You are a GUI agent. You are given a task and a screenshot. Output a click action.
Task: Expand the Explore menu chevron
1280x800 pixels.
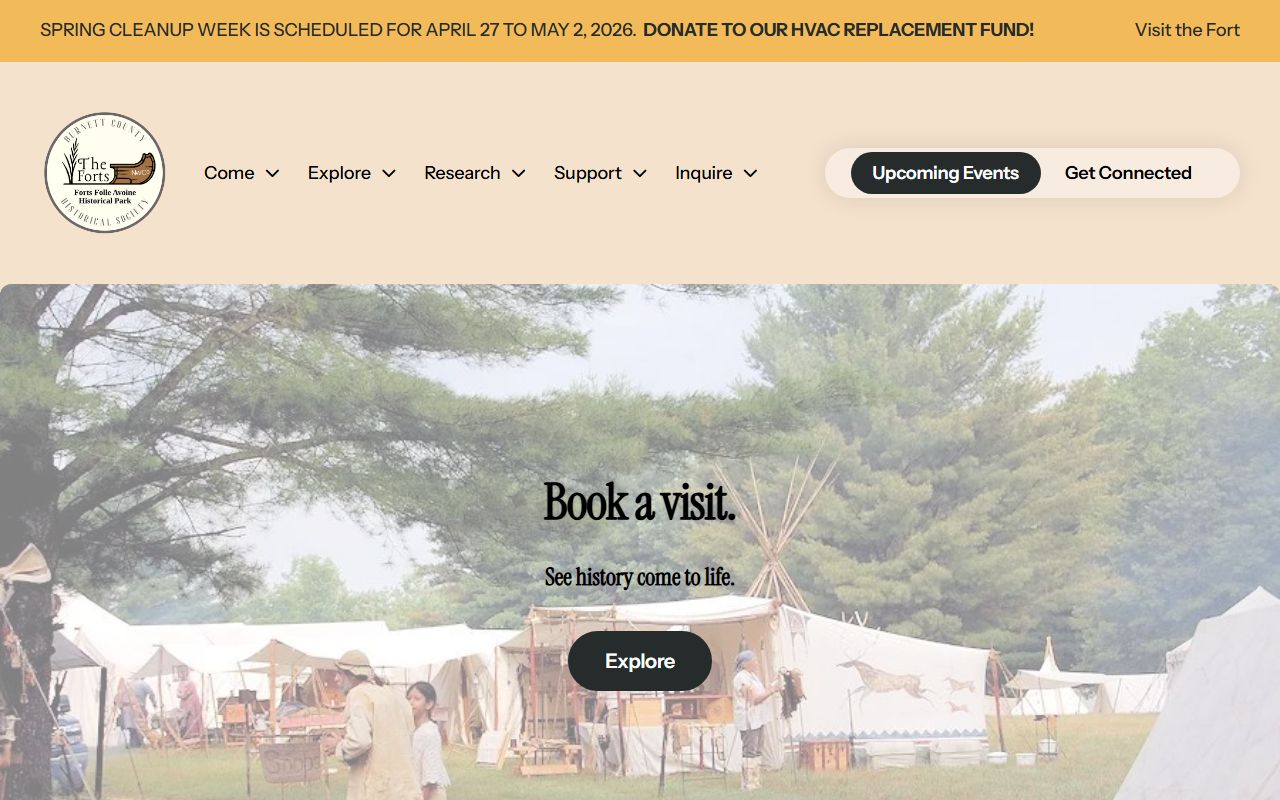pos(389,173)
